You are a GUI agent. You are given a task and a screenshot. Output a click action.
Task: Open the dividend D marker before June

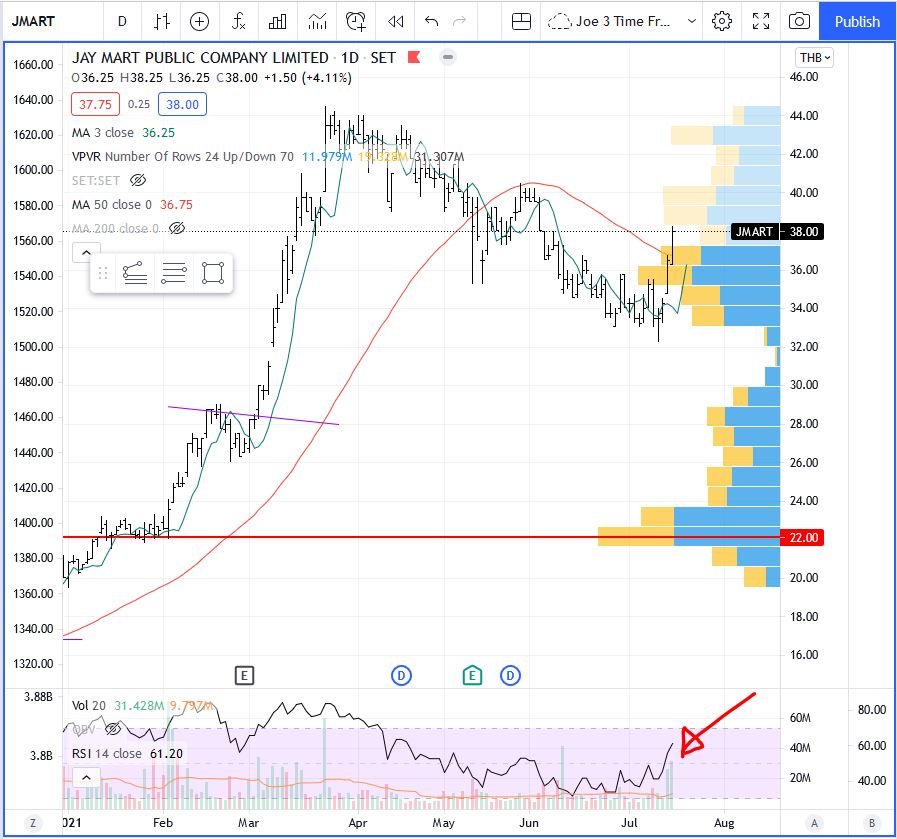coord(510,675)
